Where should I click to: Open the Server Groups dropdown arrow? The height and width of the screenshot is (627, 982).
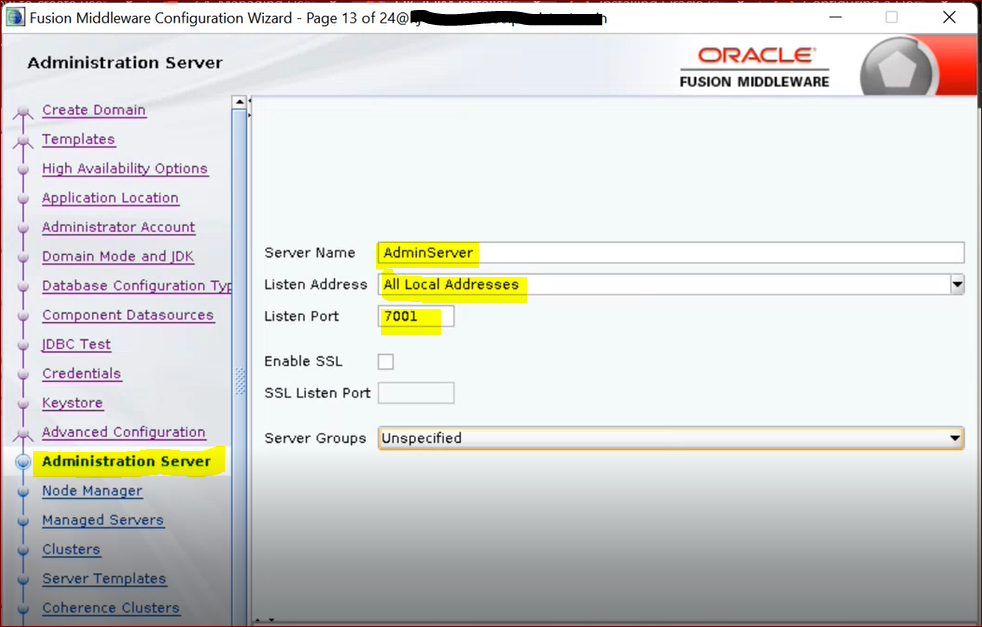tap(954, 438)
